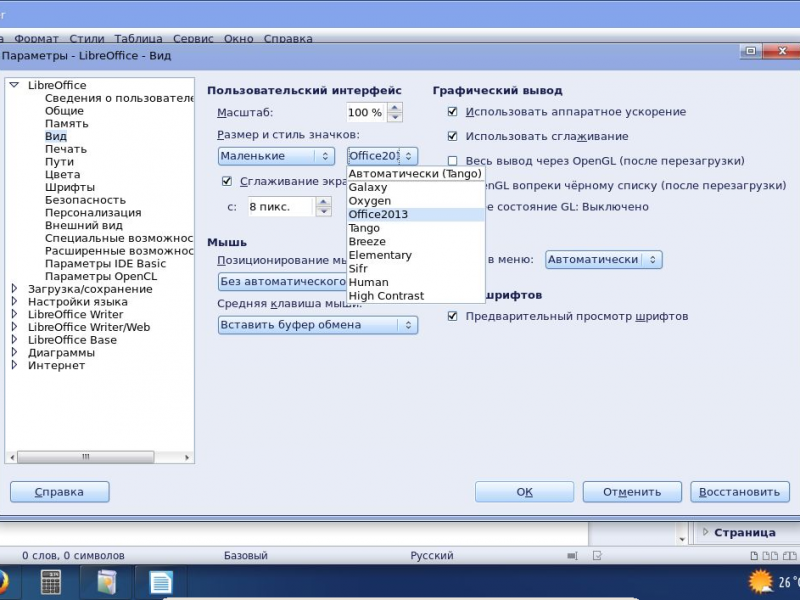Expand the LibreOffice Base node
Screen dimensions: 800x600
[14, 340]
